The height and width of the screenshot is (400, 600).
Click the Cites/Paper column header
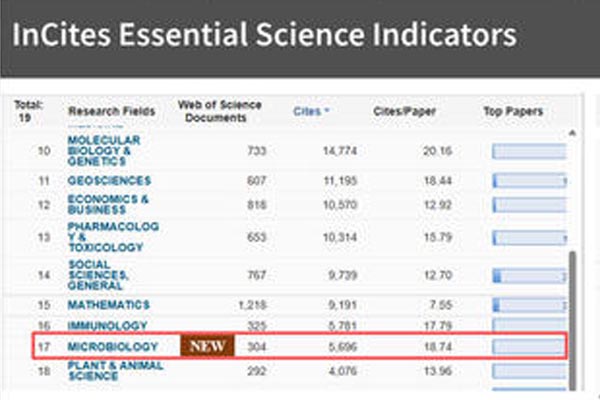(x=398, y=111)
